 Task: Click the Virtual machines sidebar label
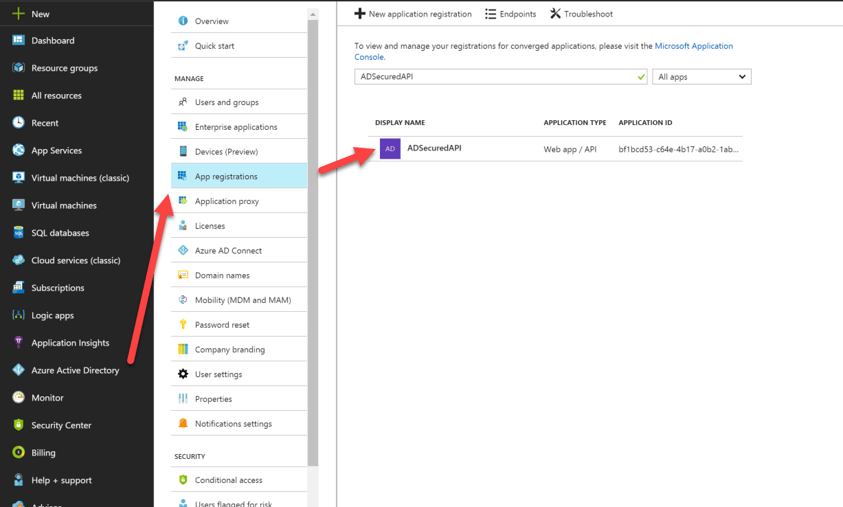tap(64, 205)
